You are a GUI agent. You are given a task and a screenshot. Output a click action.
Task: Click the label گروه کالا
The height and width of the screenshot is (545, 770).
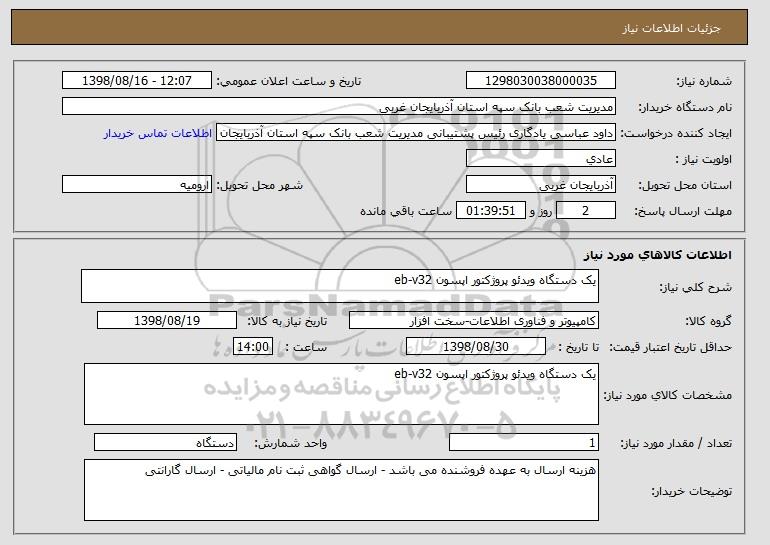[x=708, y=321]
